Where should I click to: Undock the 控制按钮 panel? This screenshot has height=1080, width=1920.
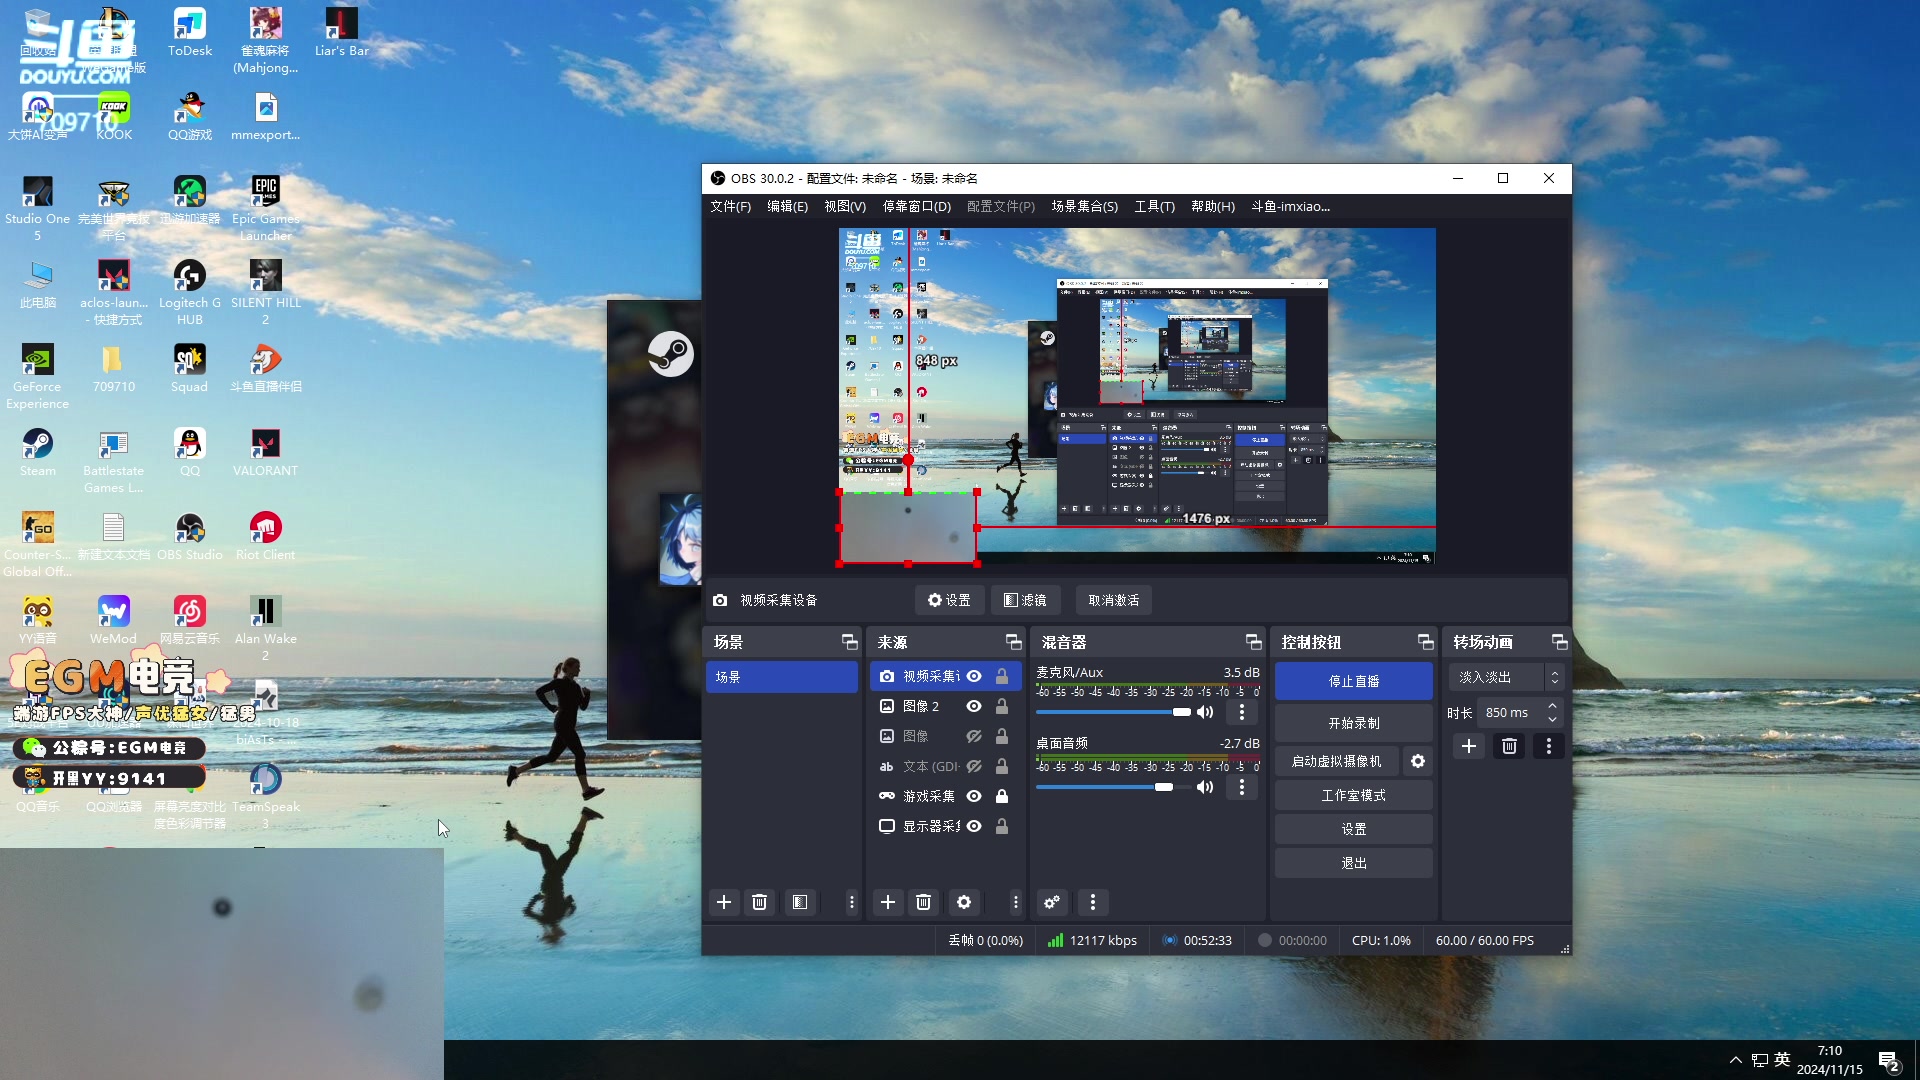click(x=1426, y=642)
